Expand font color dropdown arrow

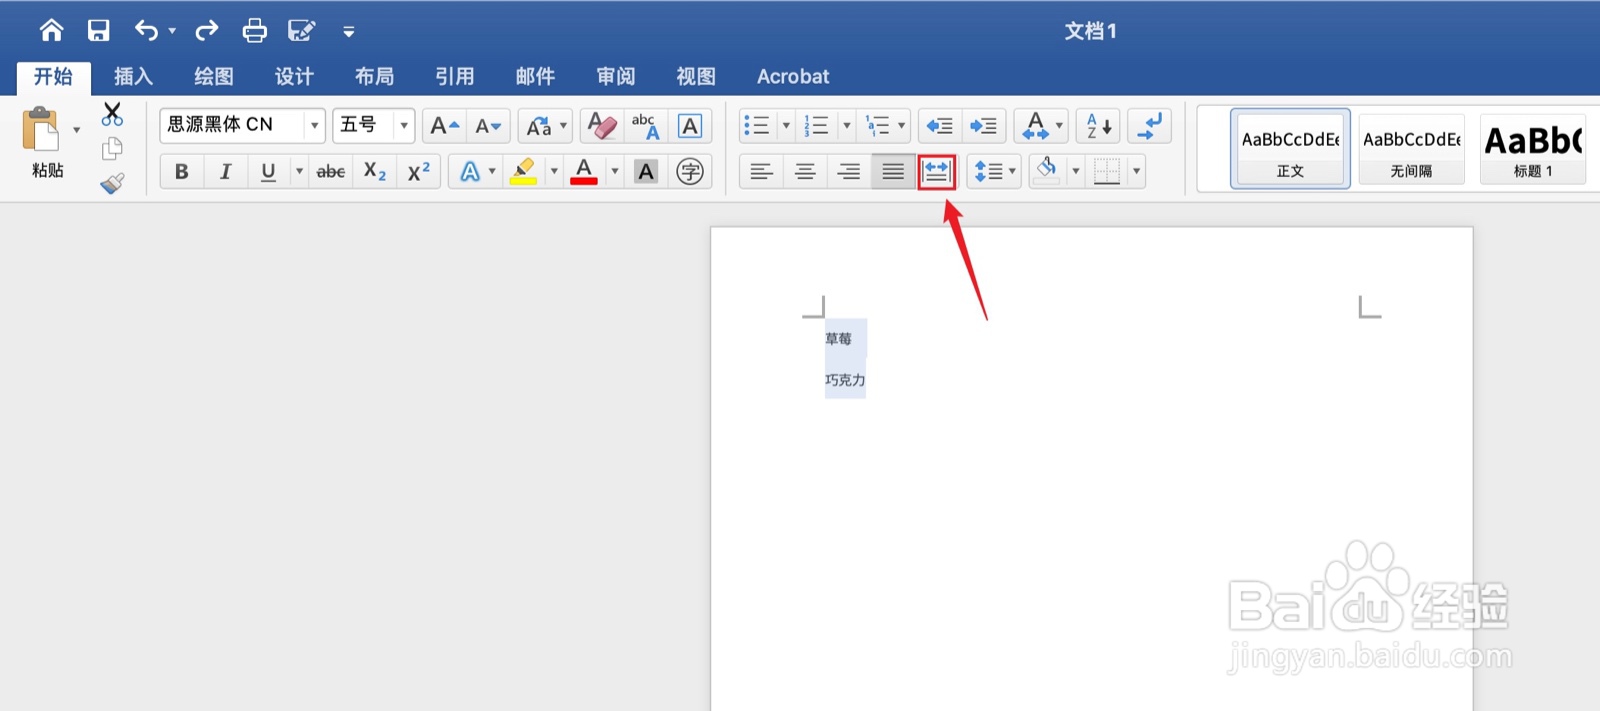pos(615,172)
